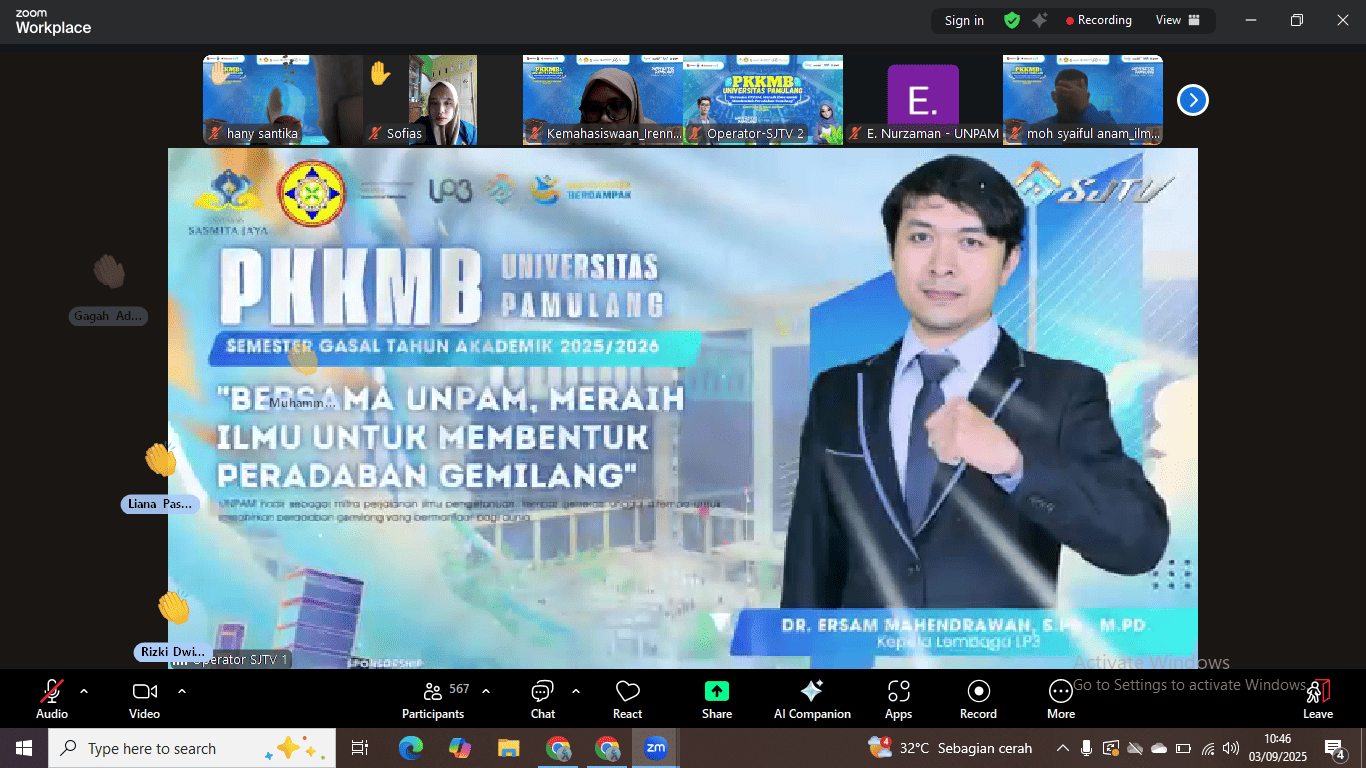Leave the meeting
Viewport: 1366px width, 768px height.
(1318, 699)
